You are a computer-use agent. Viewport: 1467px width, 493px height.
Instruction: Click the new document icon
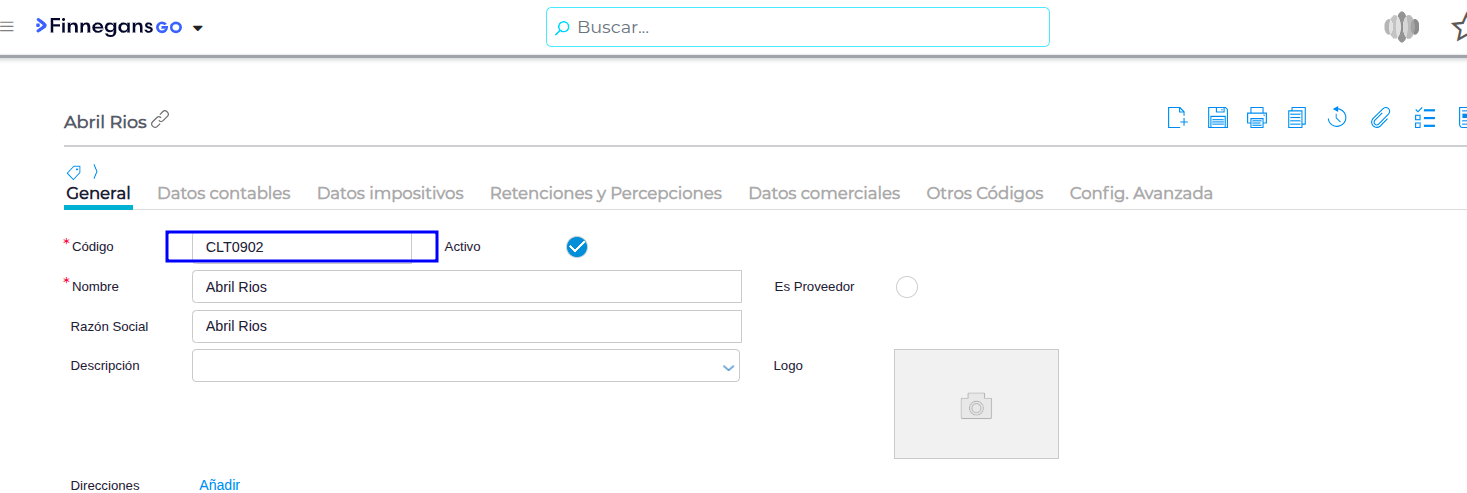click(x=1177, y=118)
